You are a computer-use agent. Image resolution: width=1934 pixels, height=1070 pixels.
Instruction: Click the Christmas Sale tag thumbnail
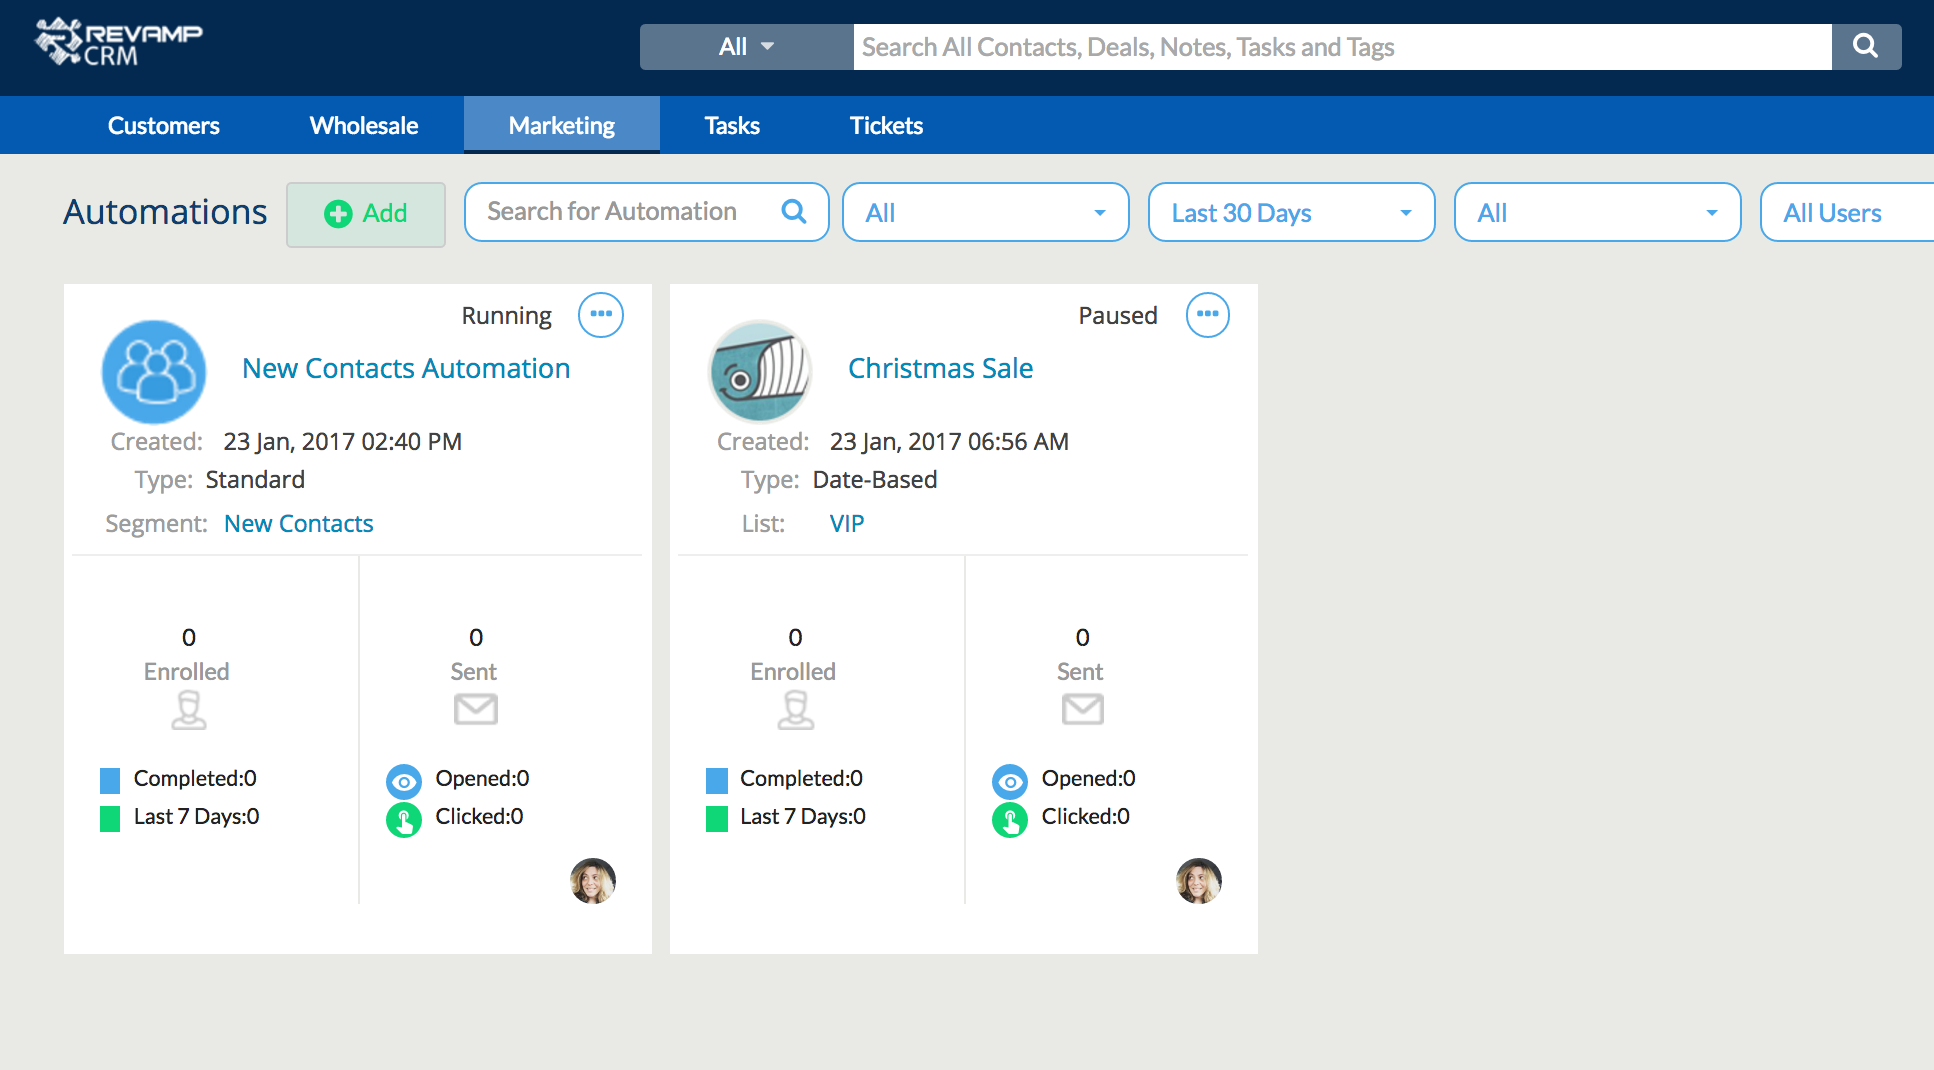(760, 372)
